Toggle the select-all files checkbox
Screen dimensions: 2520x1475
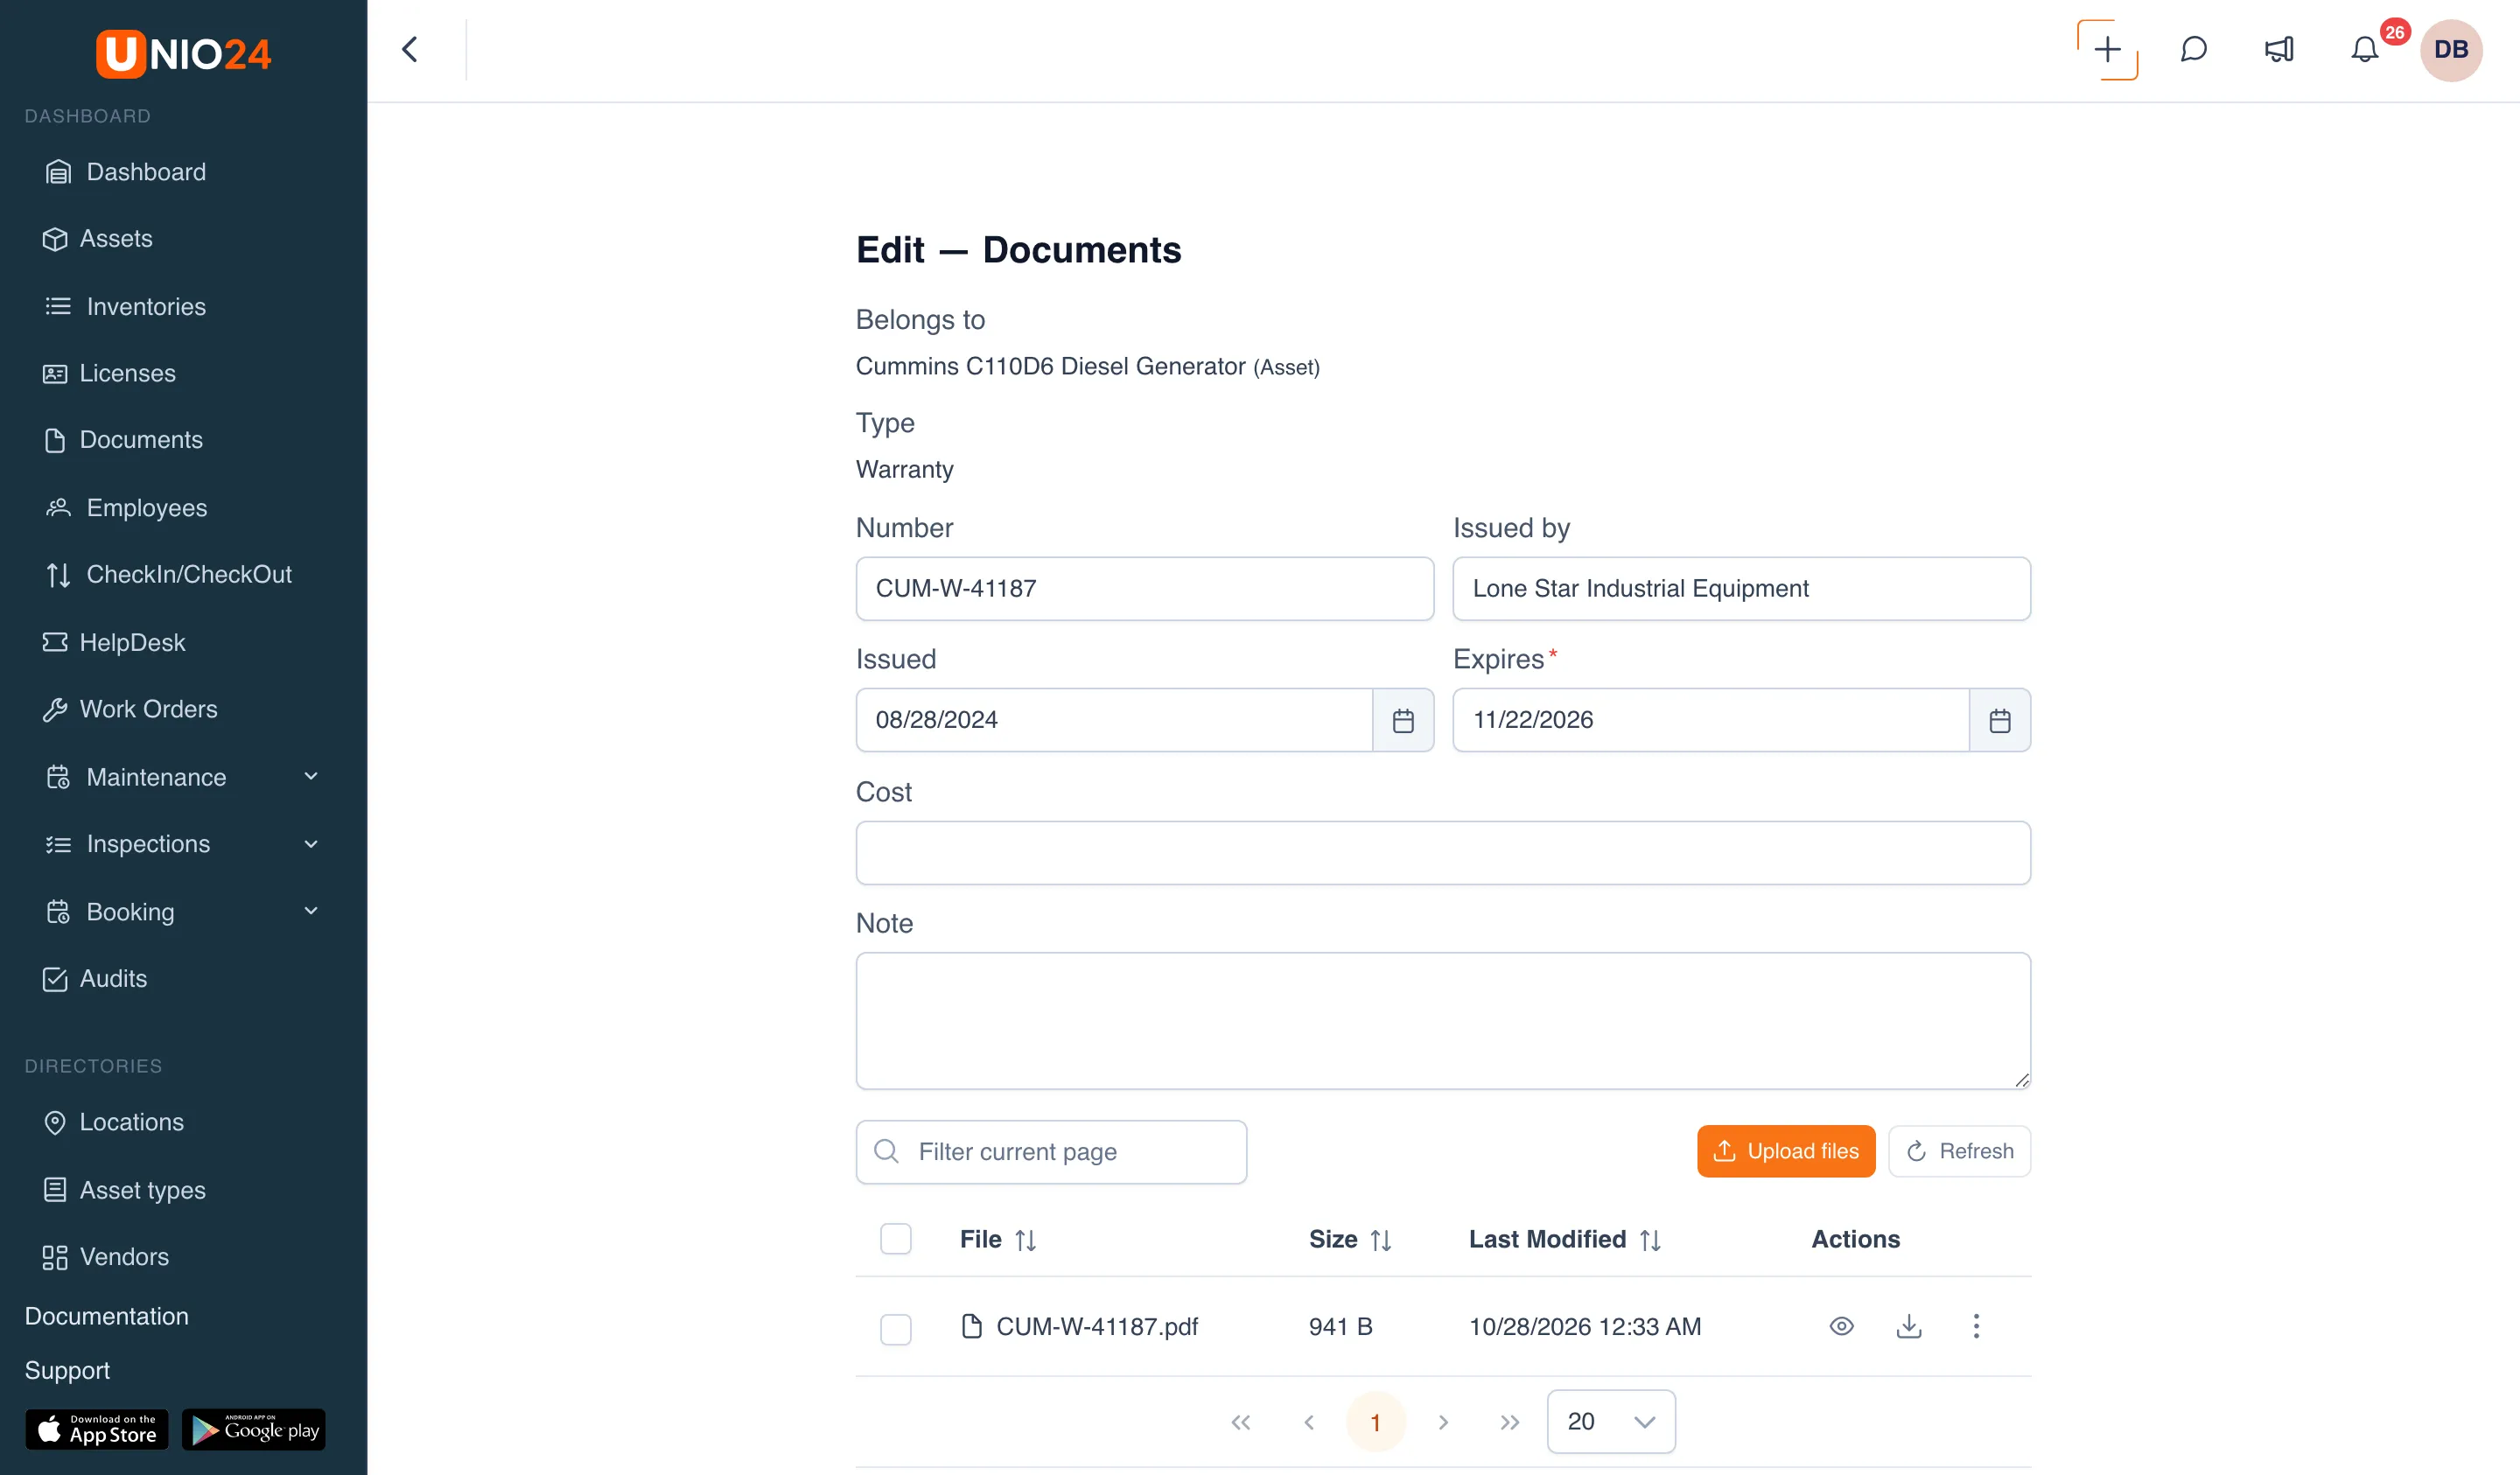896,1239
